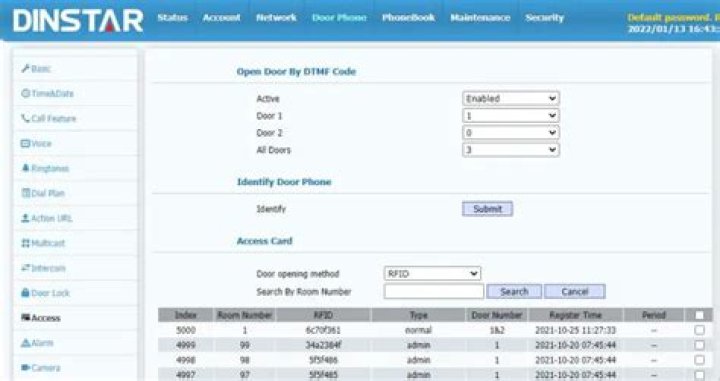Click RFID value 34a2384f
This screenshot has width=720, height=381.
(323, 345)
